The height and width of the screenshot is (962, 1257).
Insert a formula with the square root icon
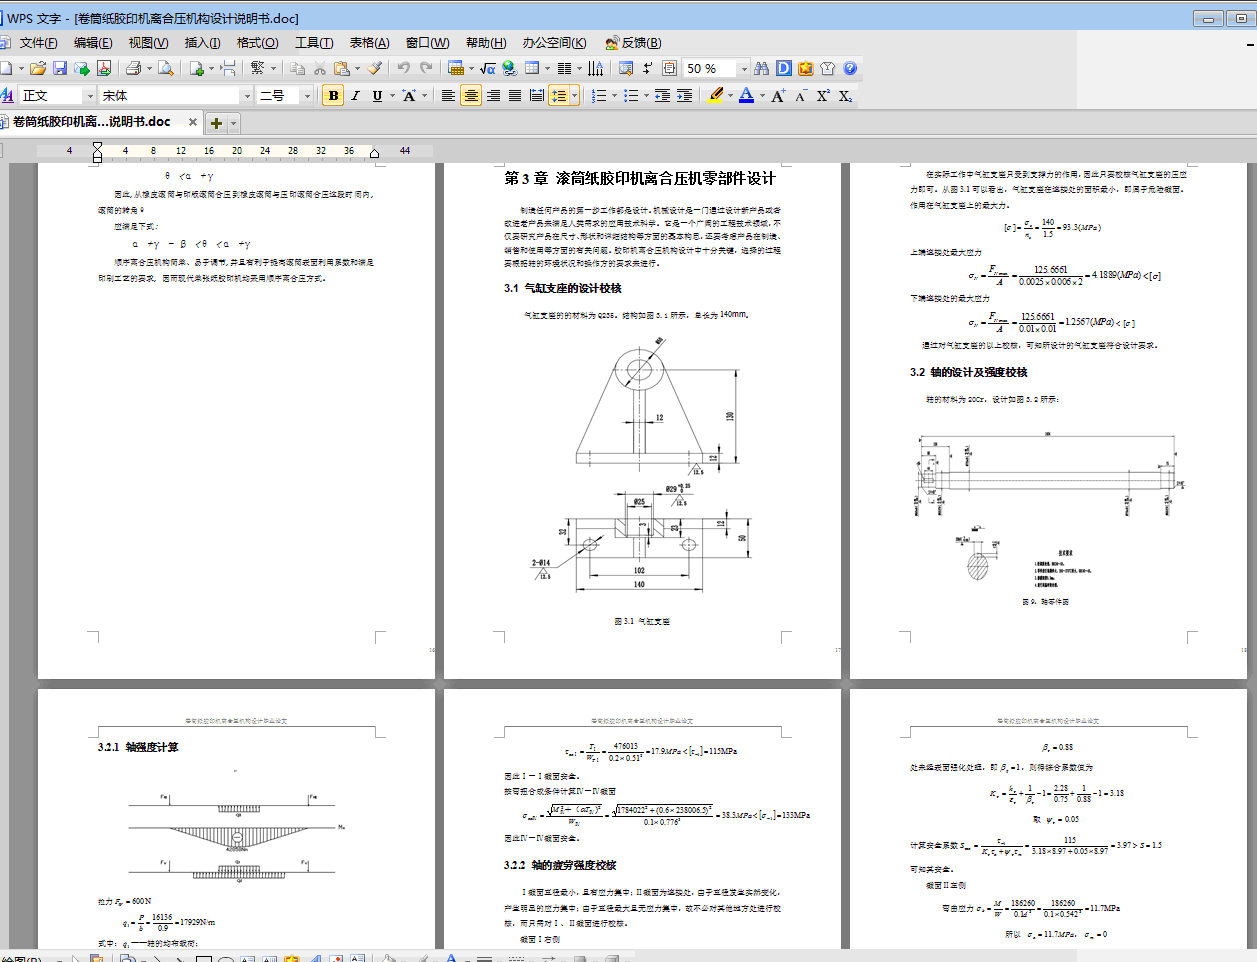(488, 68)
